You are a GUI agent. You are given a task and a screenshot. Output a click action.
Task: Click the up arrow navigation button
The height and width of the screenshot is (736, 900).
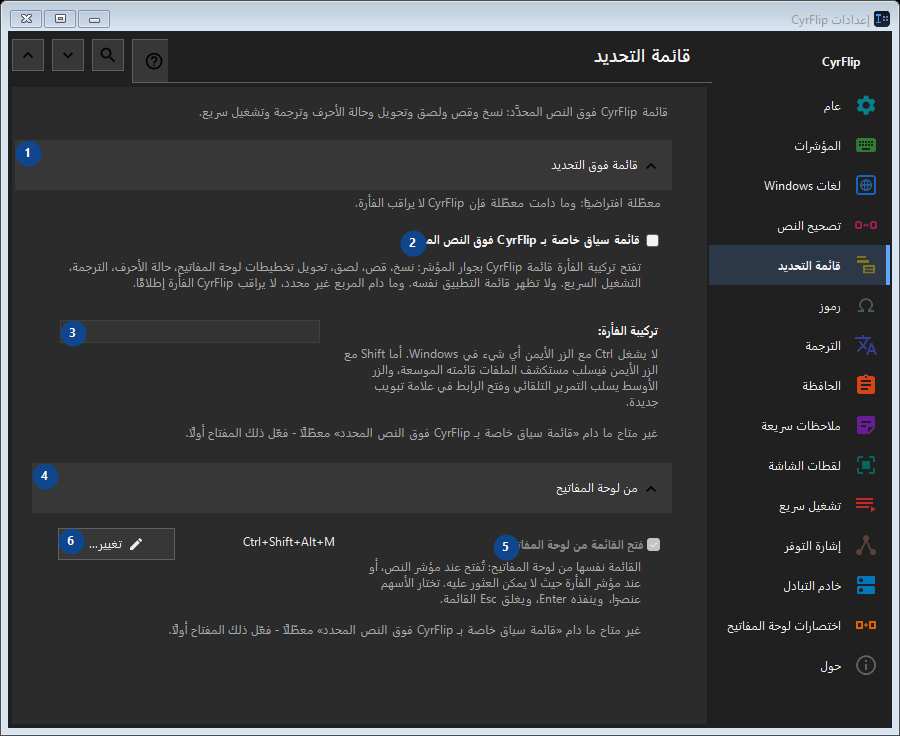click(x=28, y=55)
